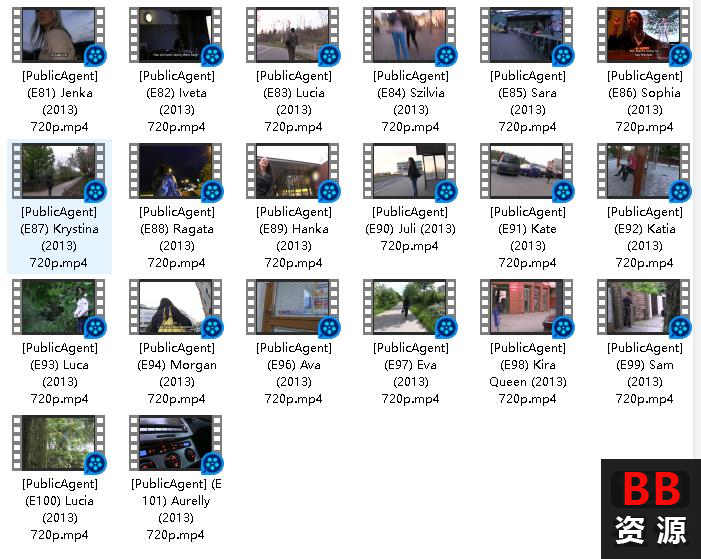Image resolution: width=701 pixels, height=559 pixels.
Task: Click the file name text for E92 Katia
Action: [x=645, y=237]
